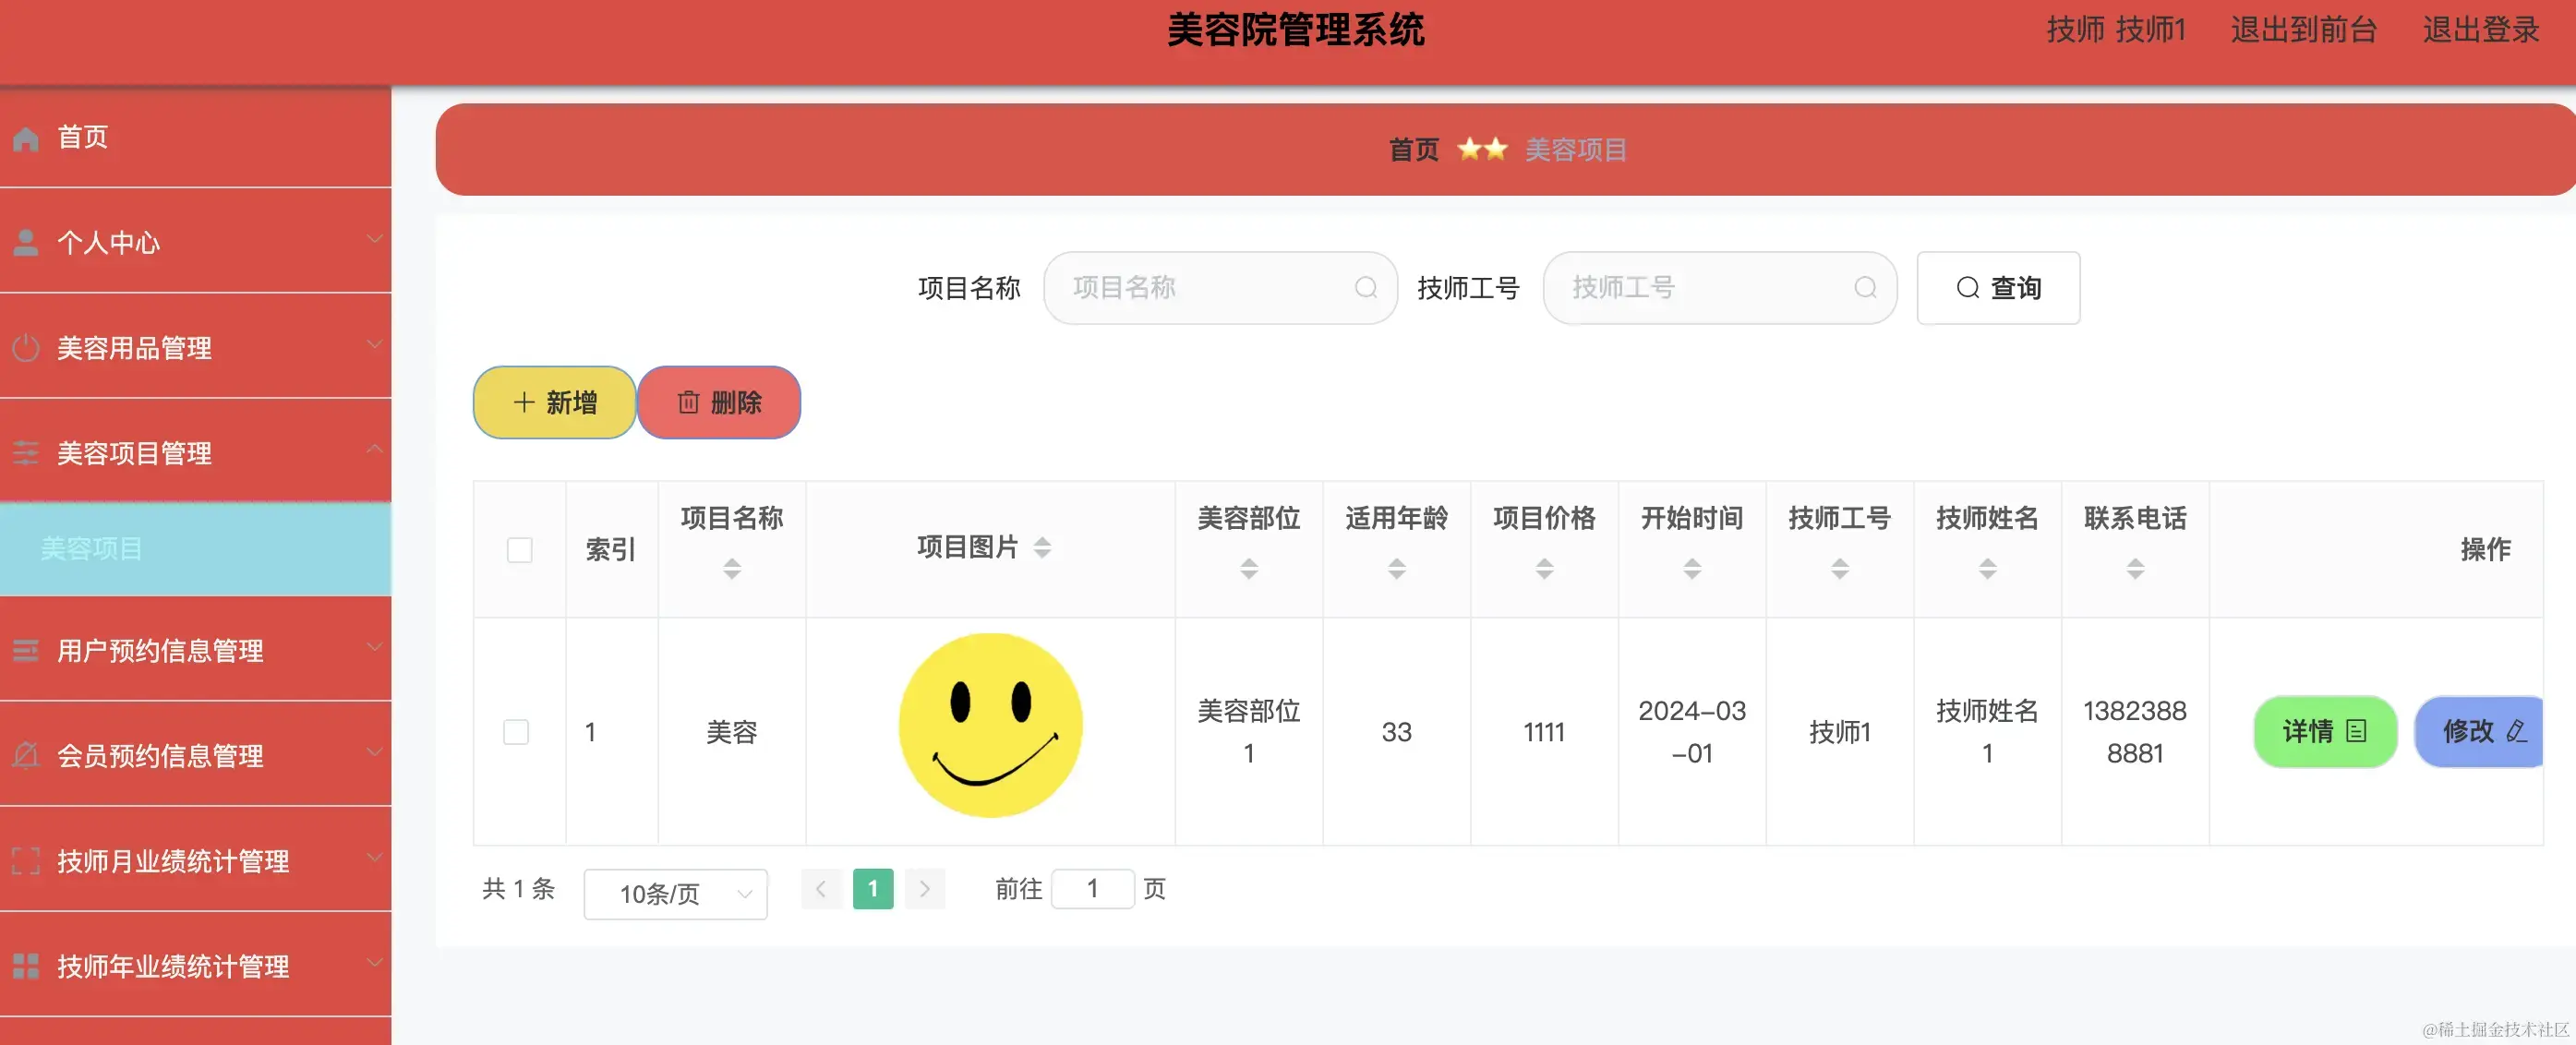Check the checkbox for row 1
2576x1045 pixels.
(x=517, y=731)
